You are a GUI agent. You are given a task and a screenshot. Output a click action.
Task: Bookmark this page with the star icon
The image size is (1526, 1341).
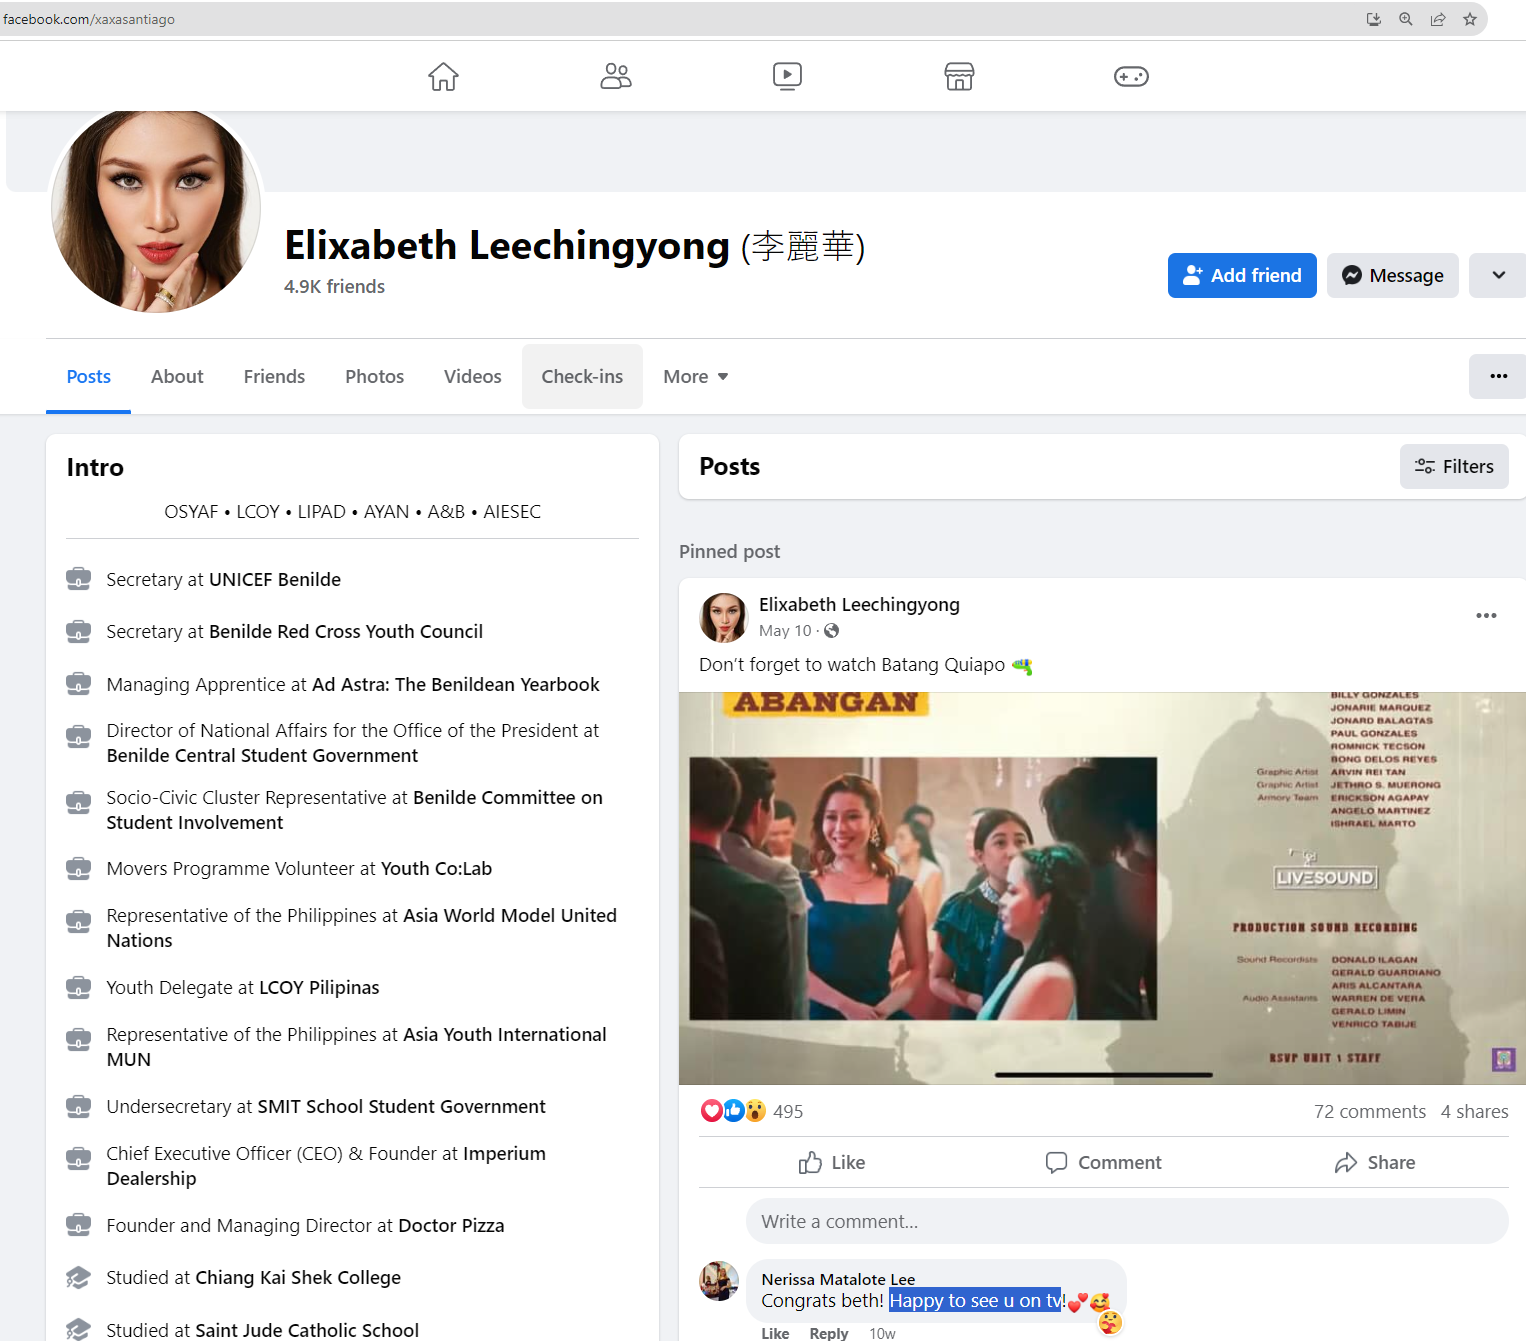1470,19
